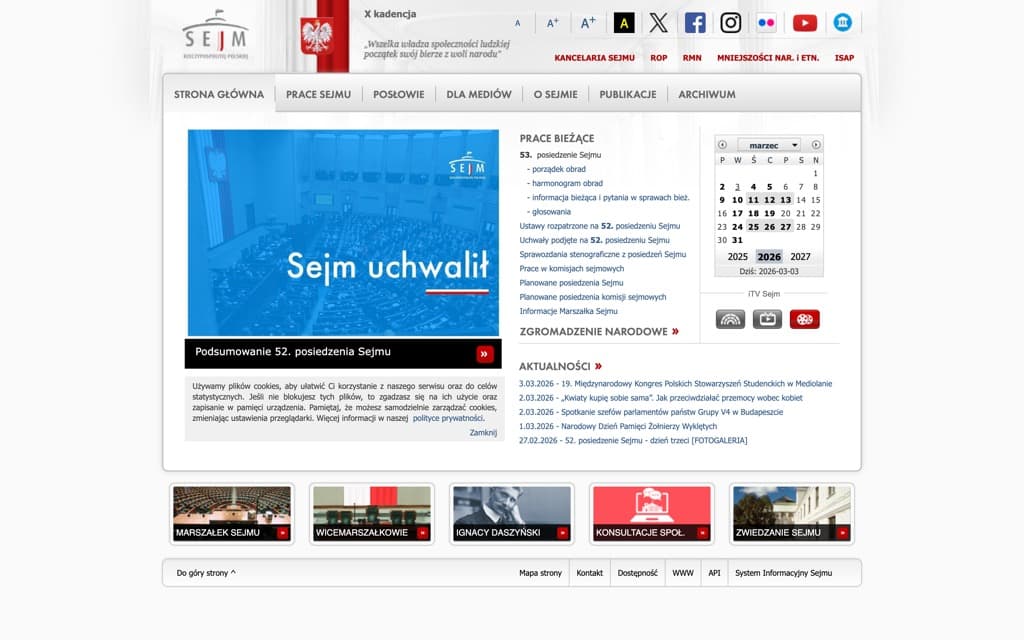The width and height of the screenshot is (1024, 640).
Task: Open the Sejm Flickr gallery
Action: click(768, 22)
